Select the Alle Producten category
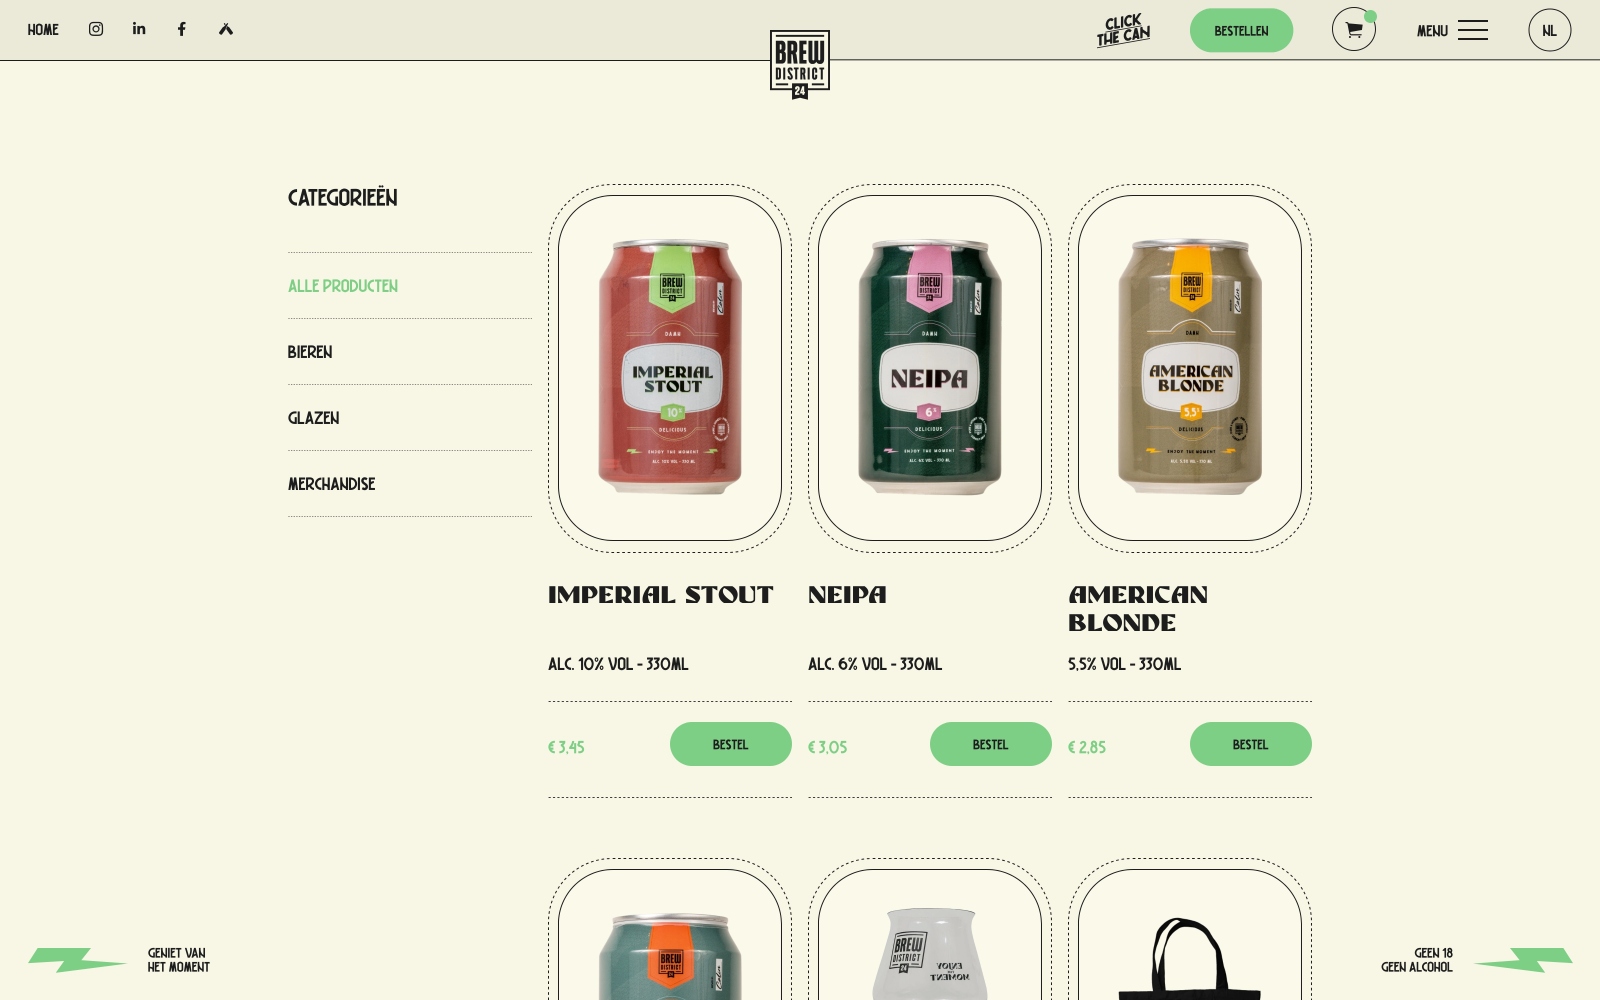Viewport: 1600px width, 1000px height. coord(343,286)
